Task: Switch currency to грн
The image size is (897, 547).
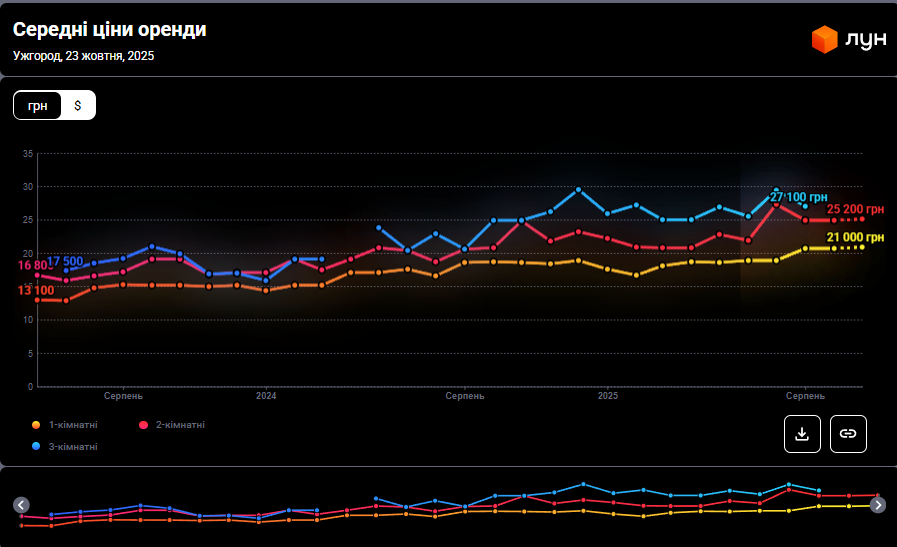Action: click(38, 105)
